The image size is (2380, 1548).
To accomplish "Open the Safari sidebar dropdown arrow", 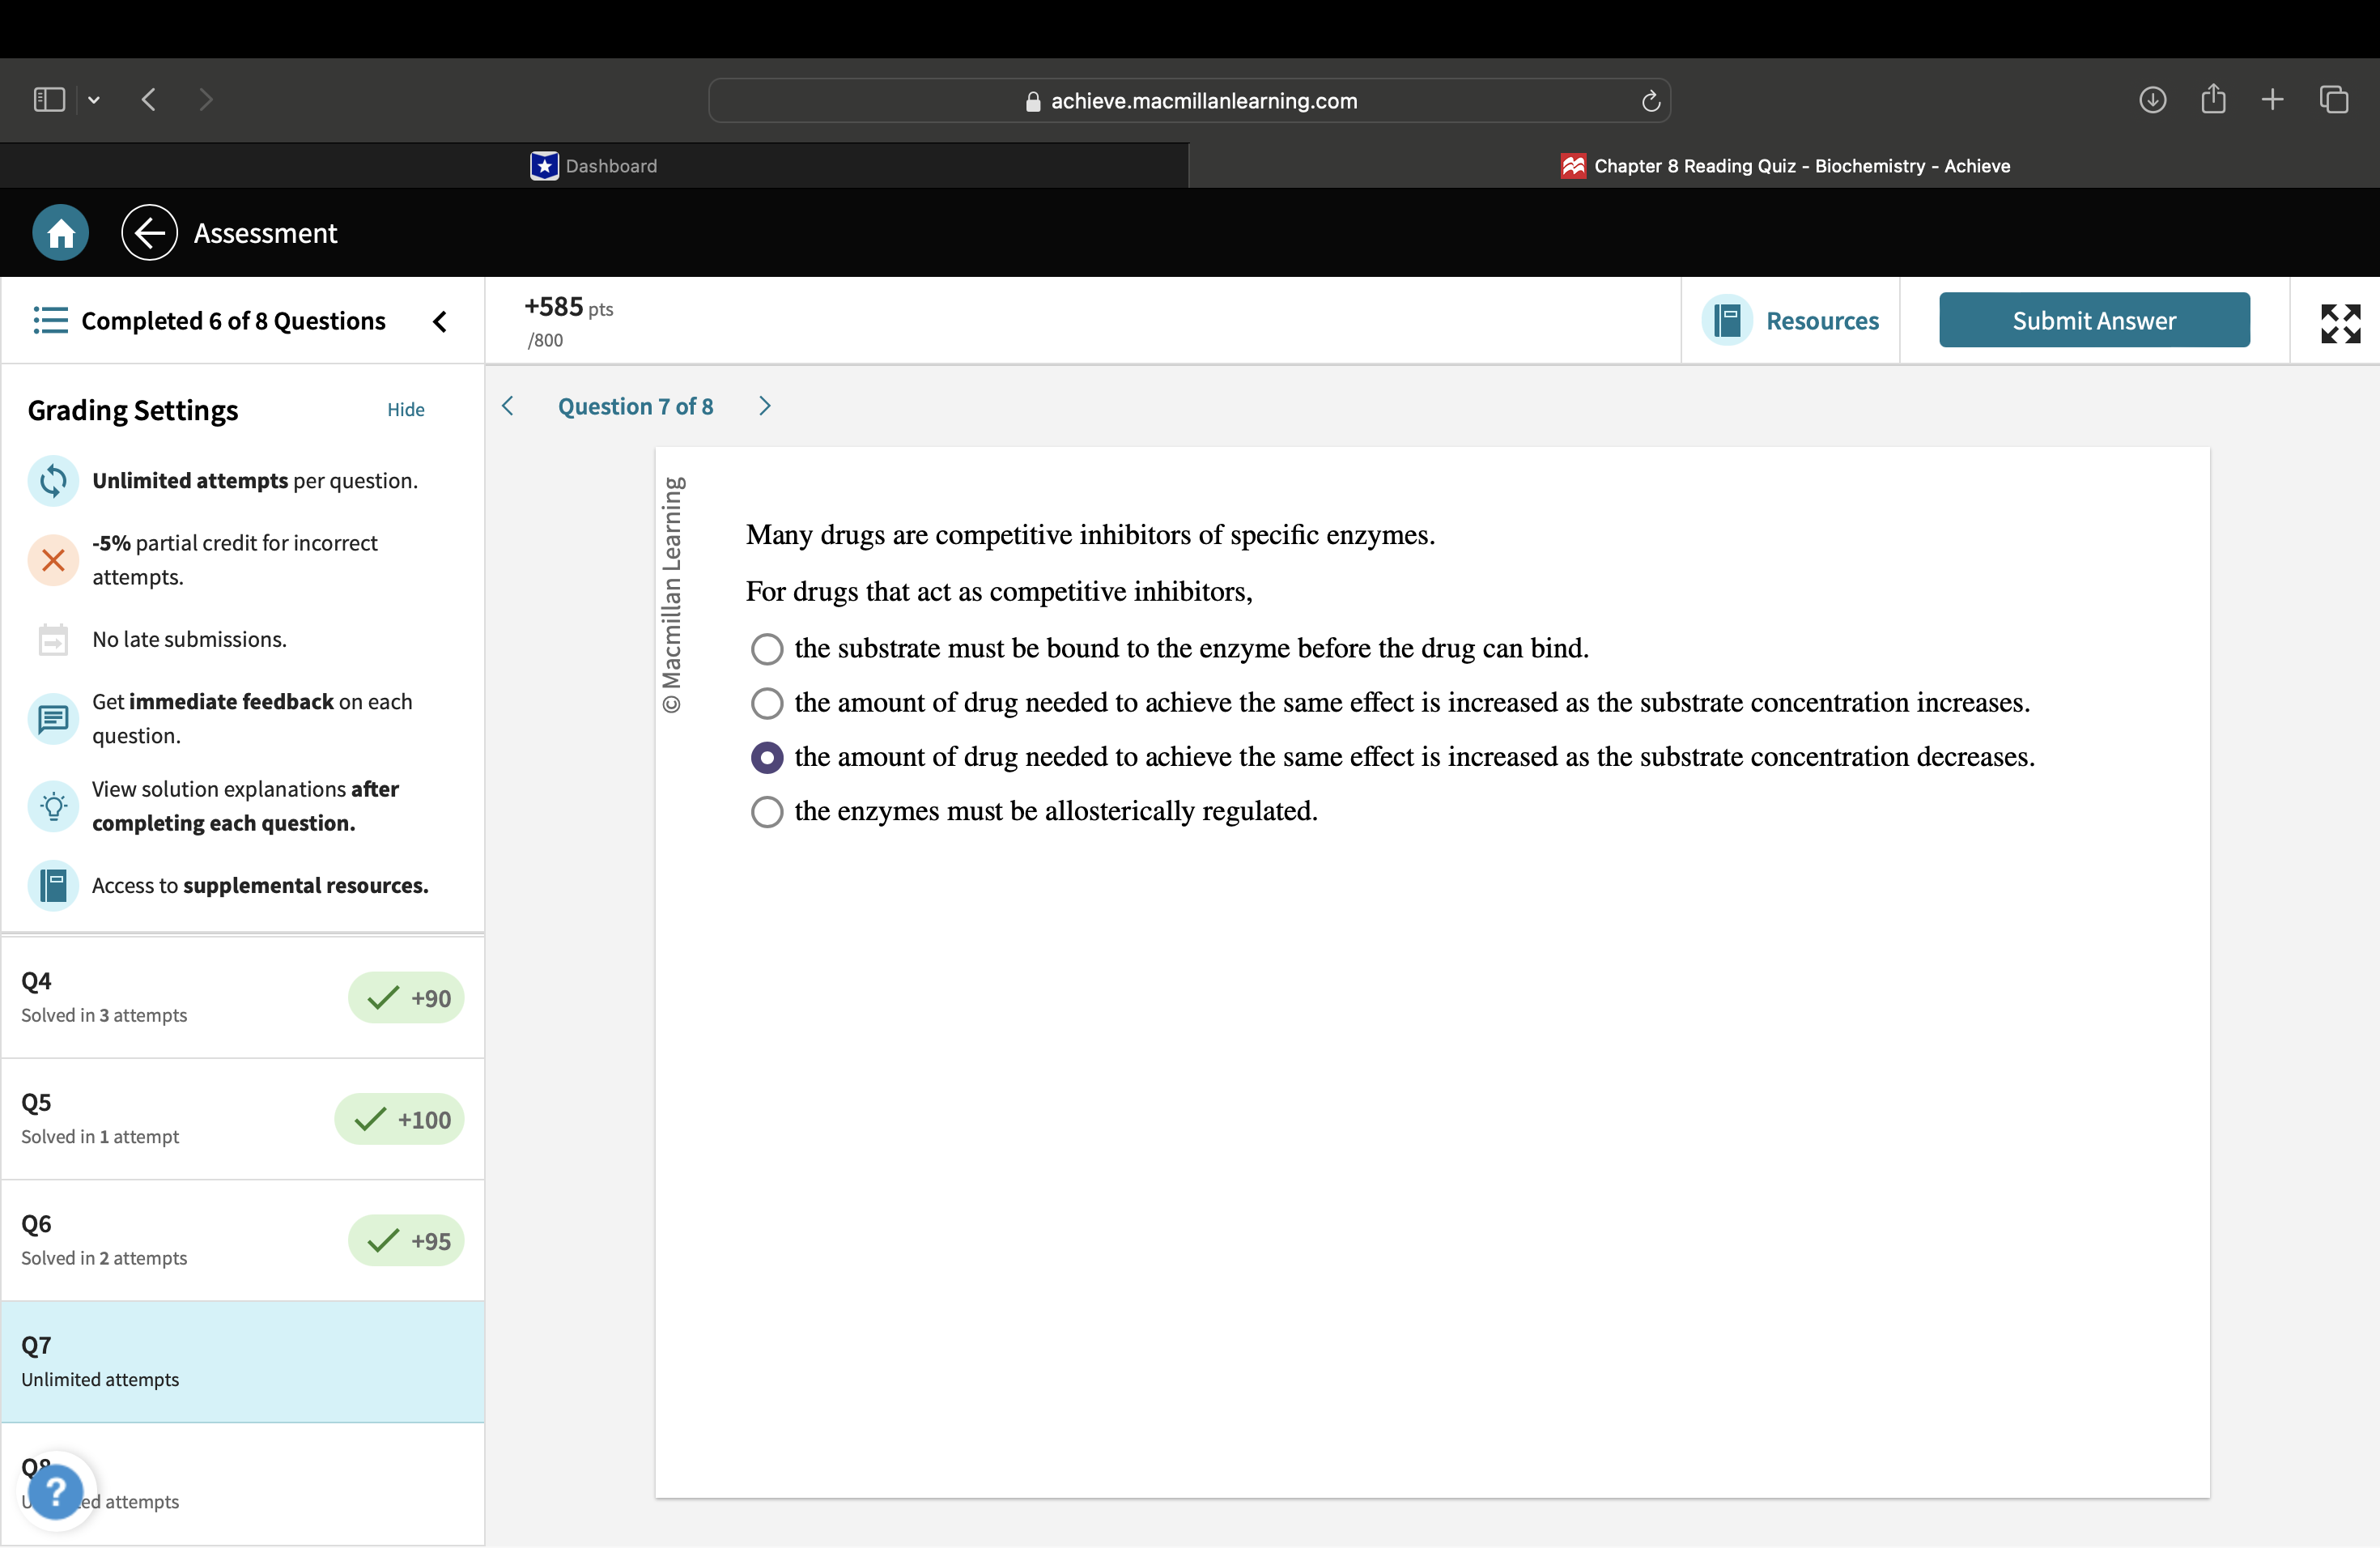I will (94, 100).
